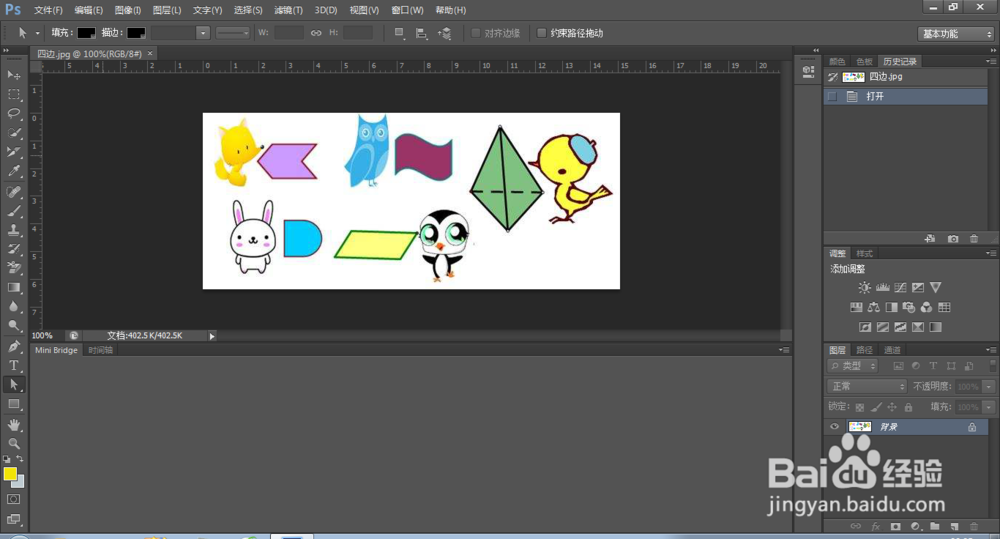Select the Move tool in the toolbox
This screenshot has width=1000, height=539.
coord(13,75)
